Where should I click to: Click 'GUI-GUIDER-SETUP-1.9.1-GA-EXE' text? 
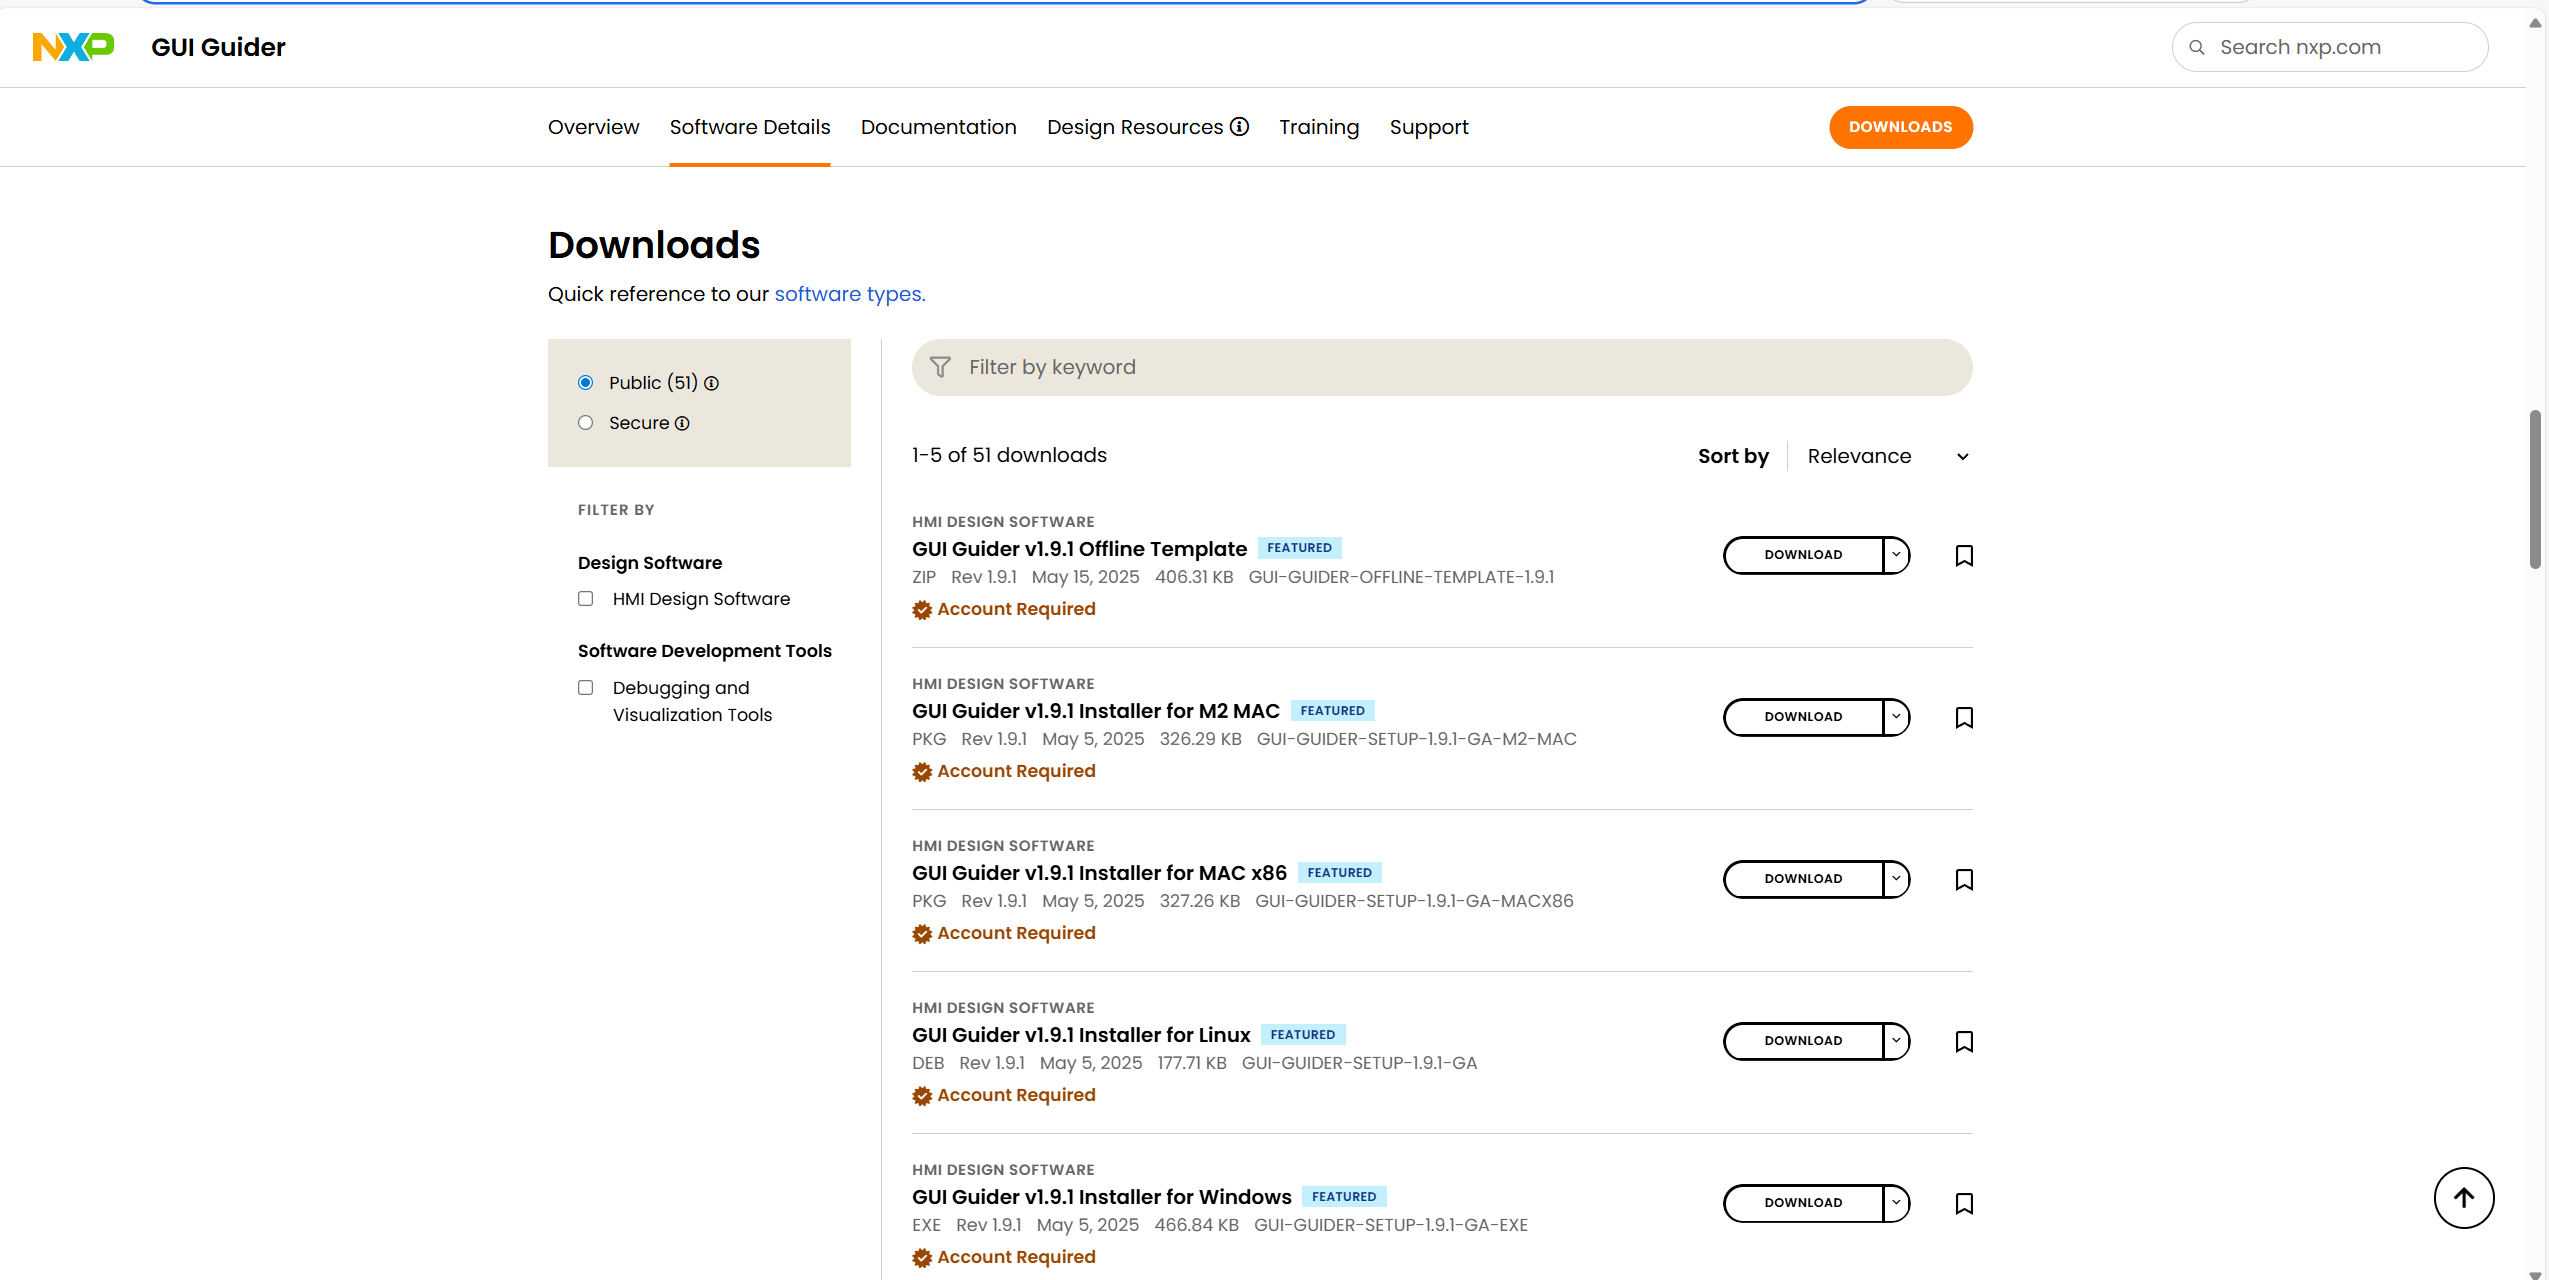pyautogui.click(x=1390, y=1225)
